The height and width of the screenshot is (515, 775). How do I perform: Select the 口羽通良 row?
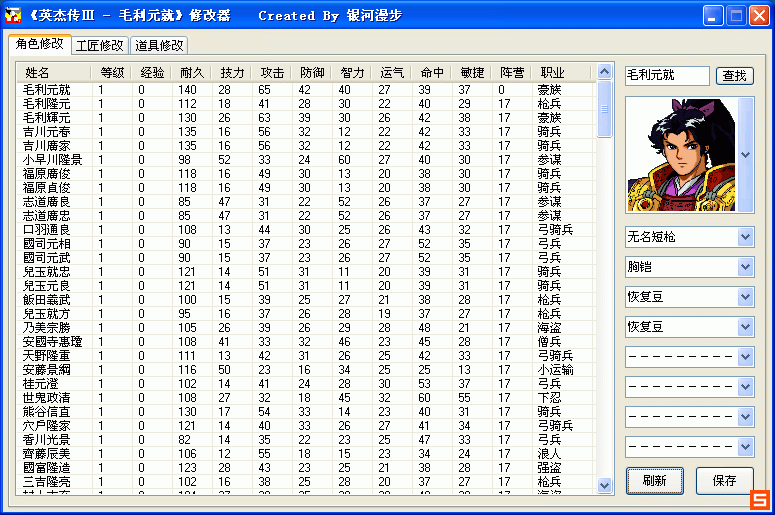(x=306, y=230)
